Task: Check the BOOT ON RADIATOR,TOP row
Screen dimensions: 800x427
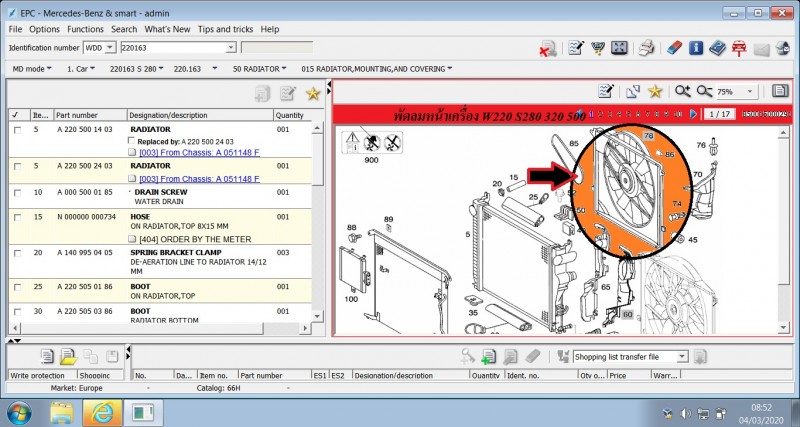Action: pos(17,287)
